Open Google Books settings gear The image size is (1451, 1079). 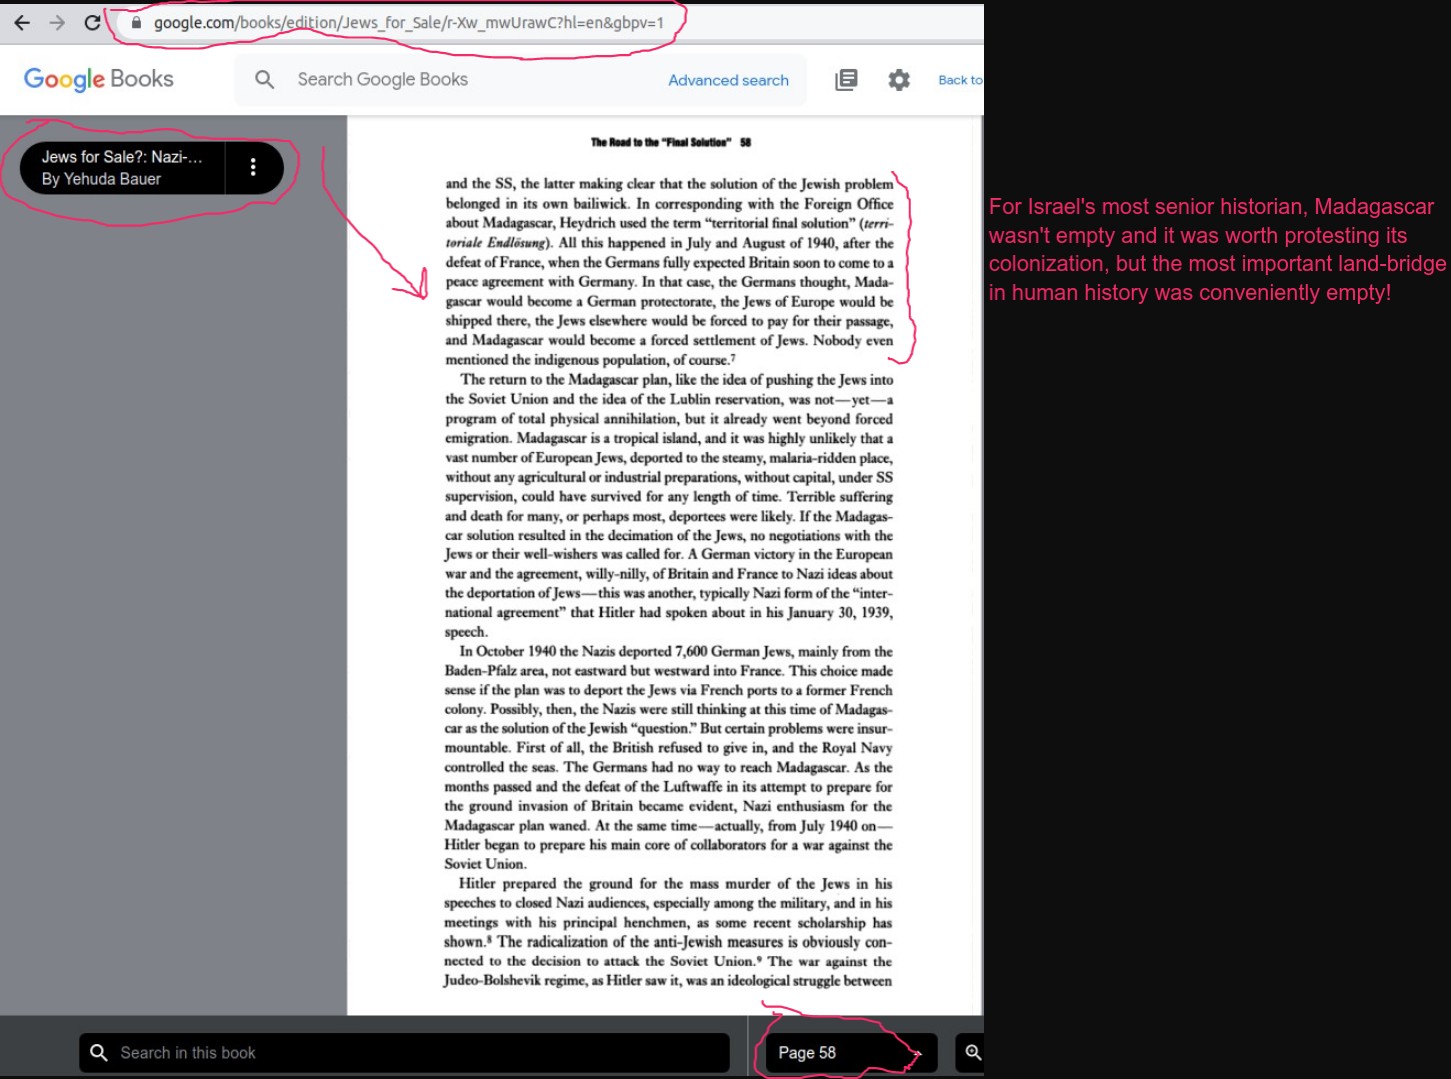click(899, 80)
